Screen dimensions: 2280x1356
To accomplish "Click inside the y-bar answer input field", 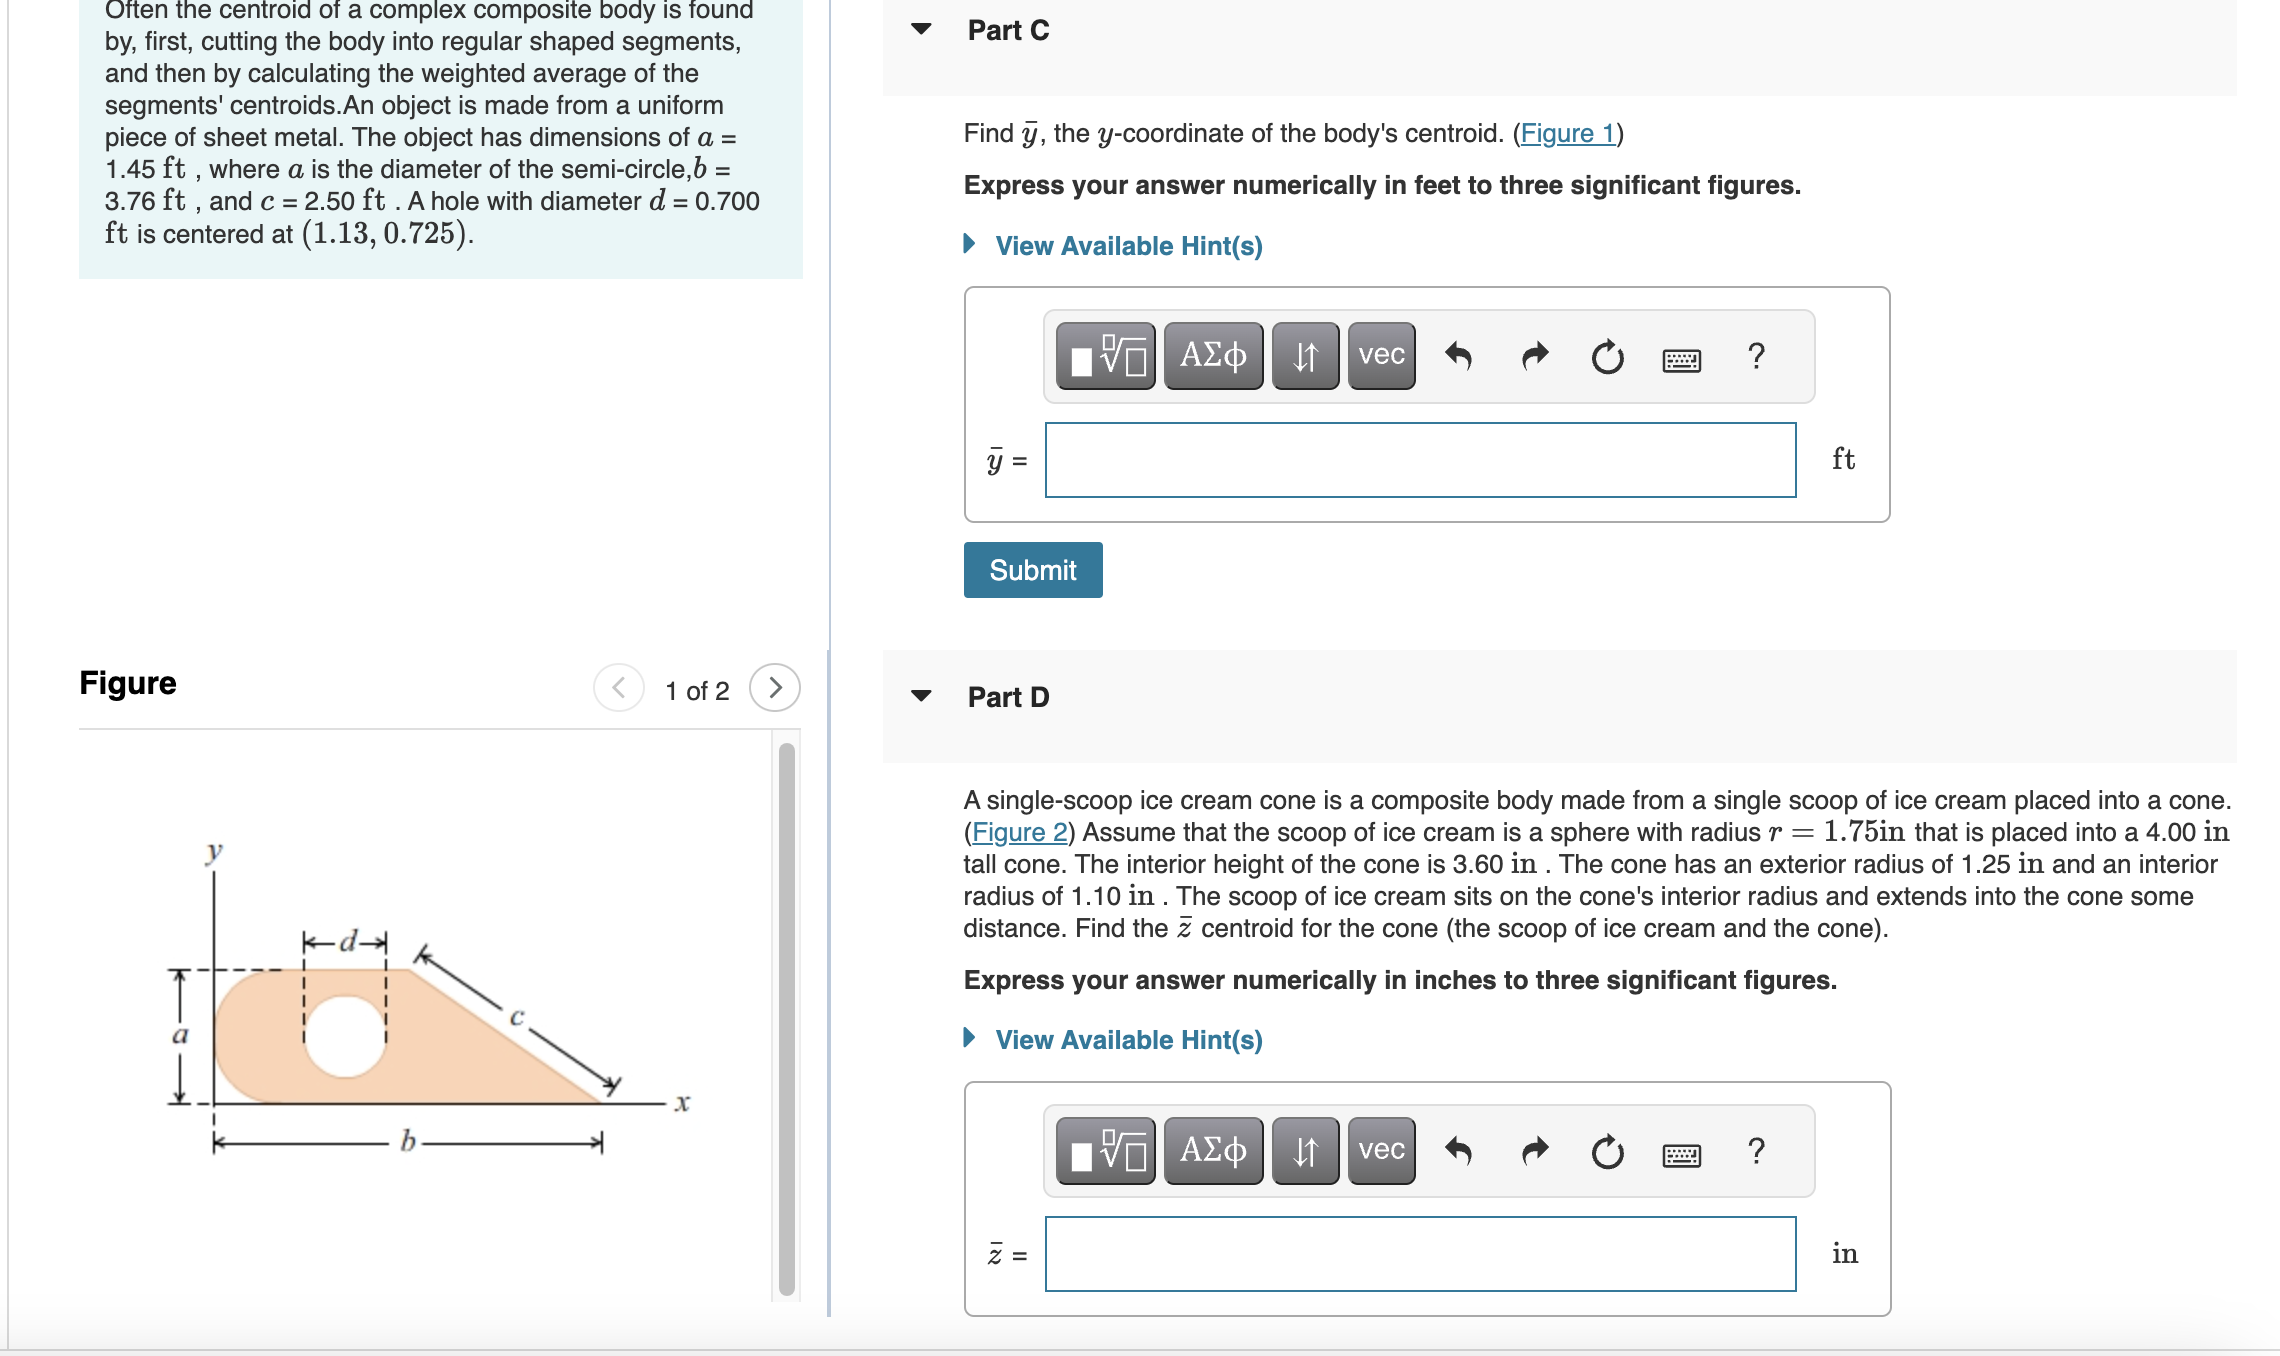I will point(1420,460).
